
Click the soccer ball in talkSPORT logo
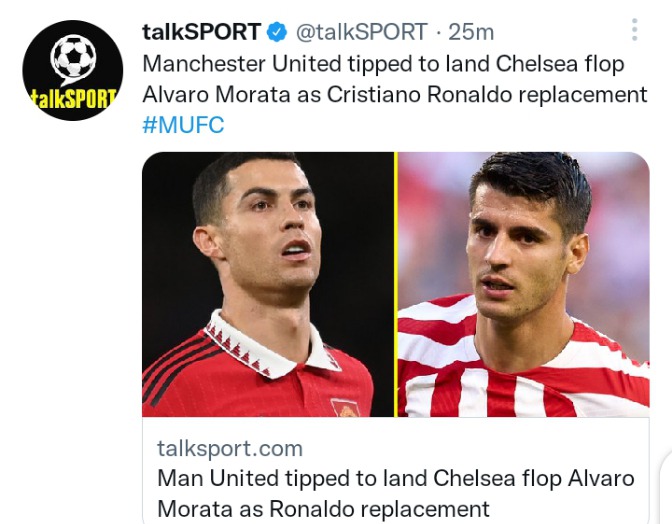tap(73, 58)
